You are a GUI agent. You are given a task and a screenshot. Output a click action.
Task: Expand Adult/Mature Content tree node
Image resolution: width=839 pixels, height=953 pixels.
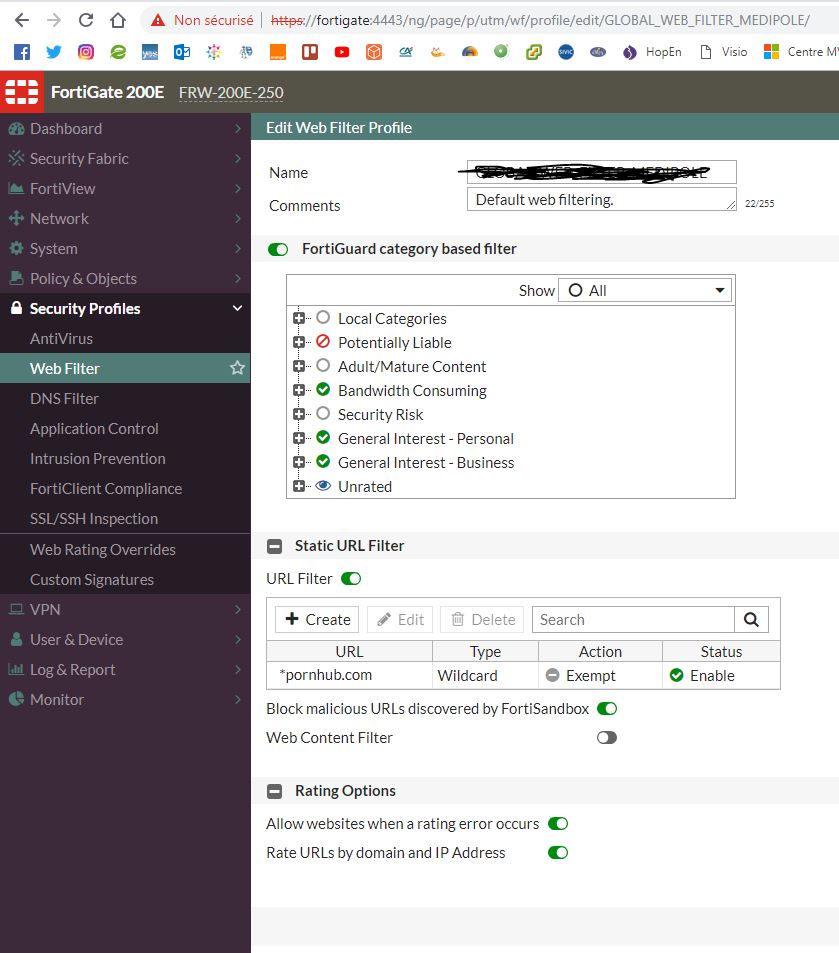coord(299,366)
